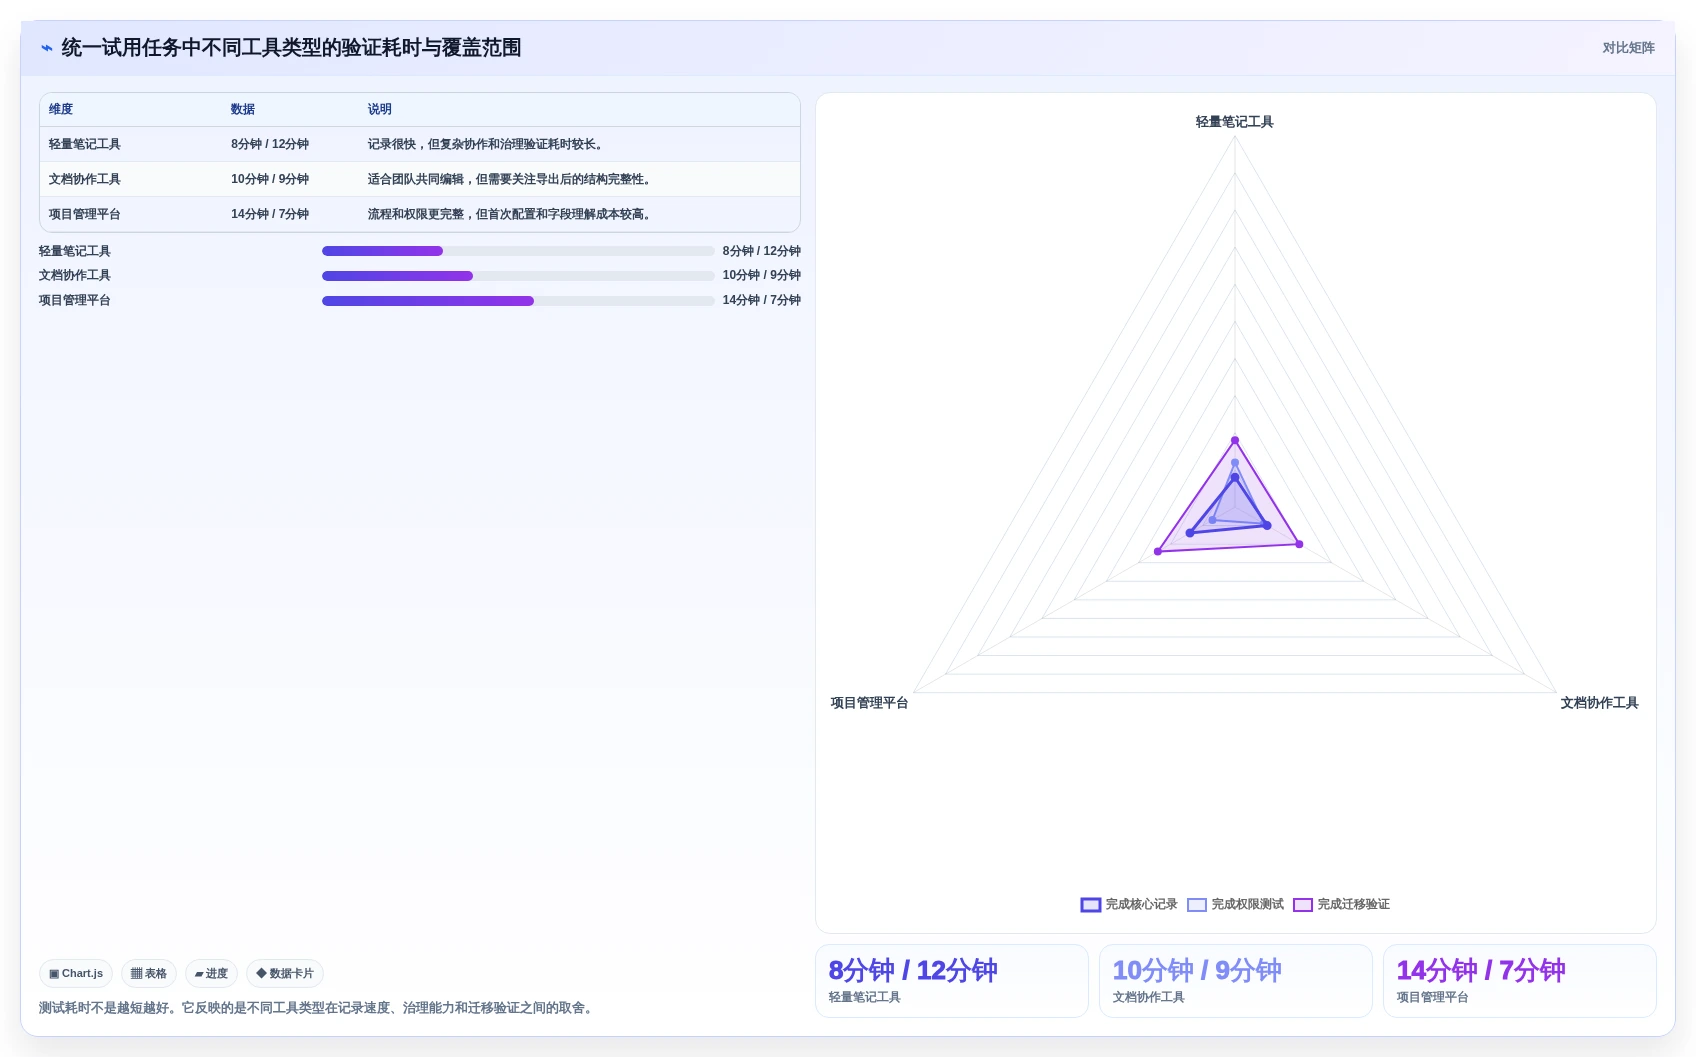Viewport: 1696px width, 1057px height.
Task: Click the 进度 chip
Action: (211, 973)
